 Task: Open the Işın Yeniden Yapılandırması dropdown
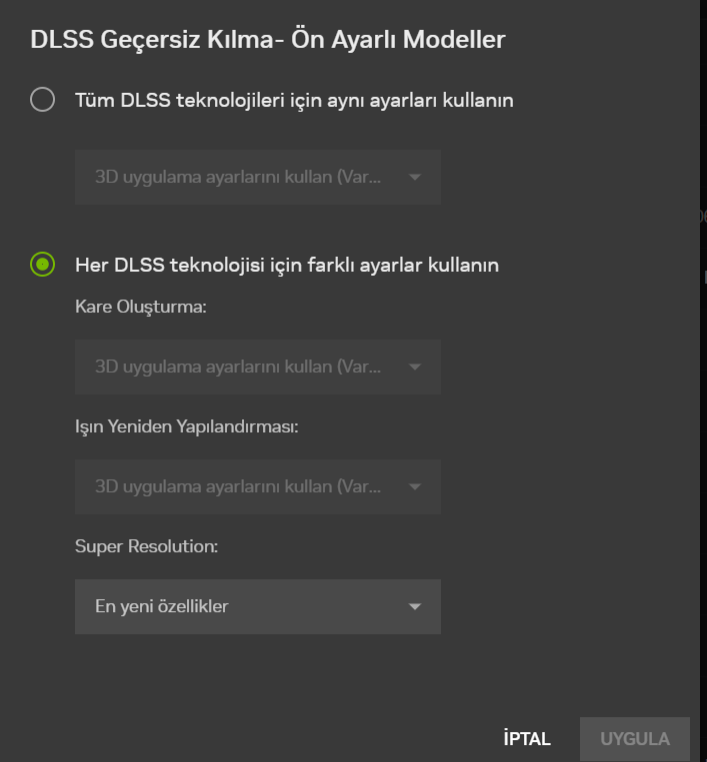pyautogui.click(x=258, y=486)
